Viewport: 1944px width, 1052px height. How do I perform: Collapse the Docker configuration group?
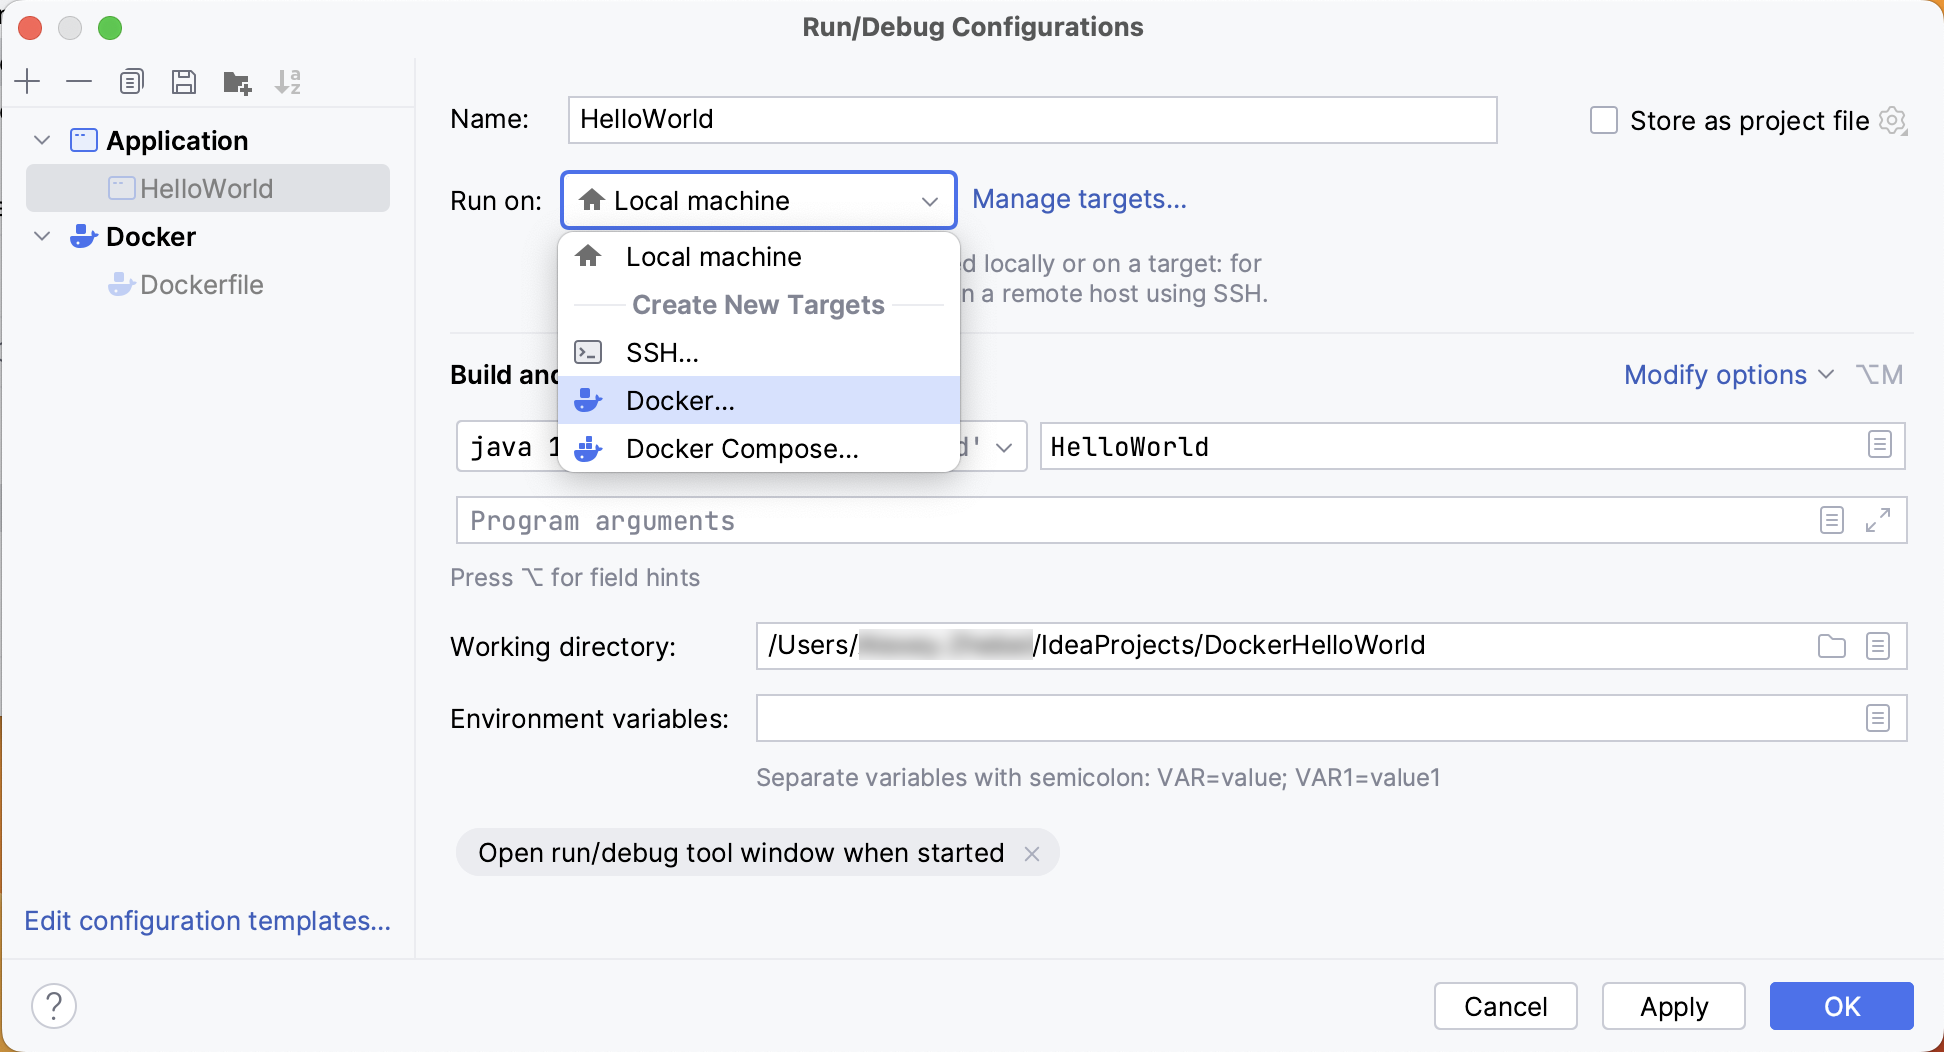(41, 236)
